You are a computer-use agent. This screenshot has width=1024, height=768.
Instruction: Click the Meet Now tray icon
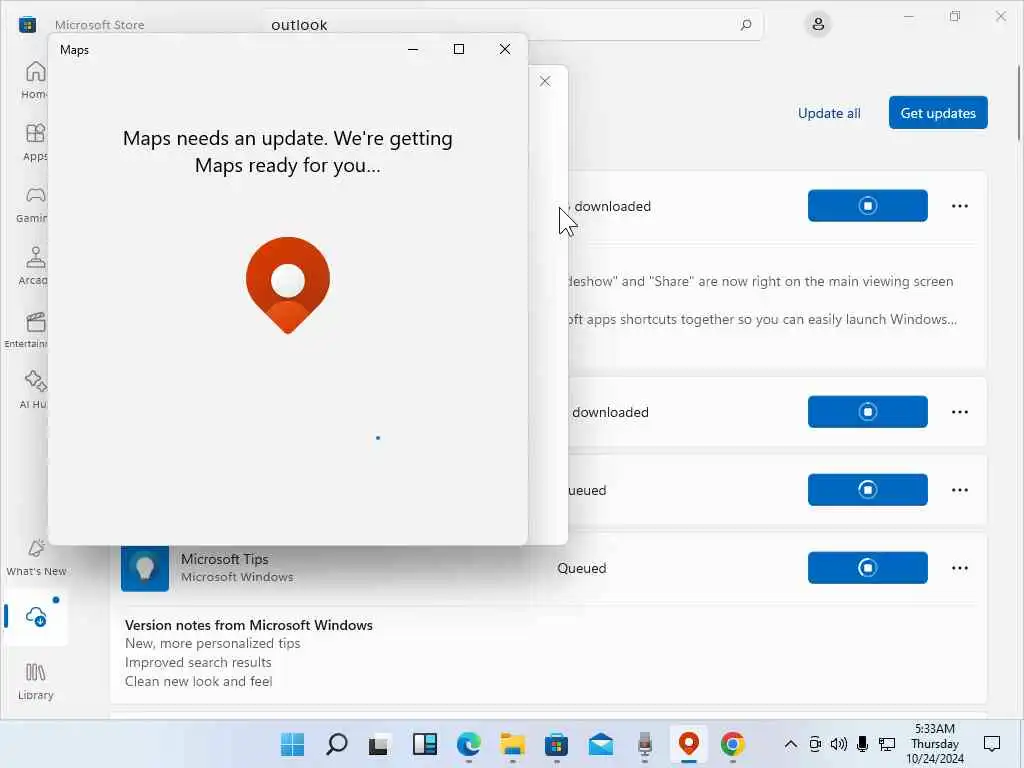tap(815, 744)
